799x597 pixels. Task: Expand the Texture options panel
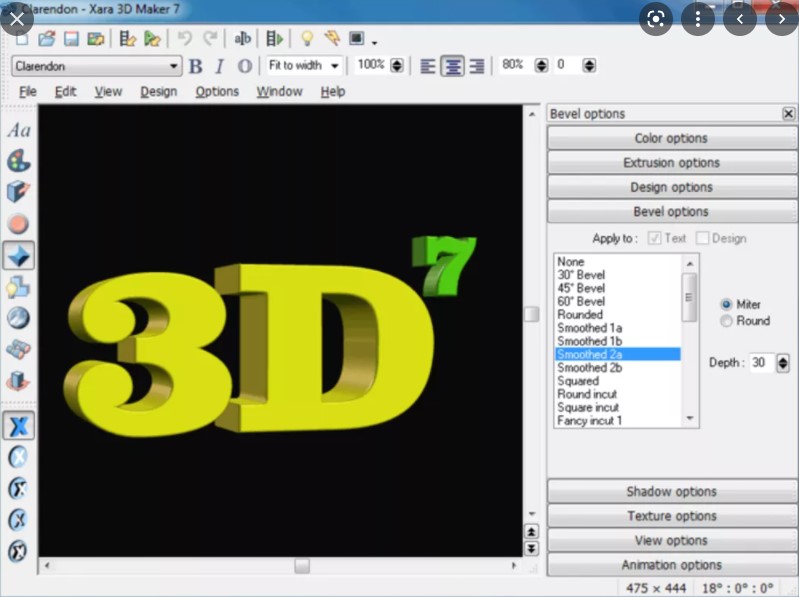pos(672,516)
